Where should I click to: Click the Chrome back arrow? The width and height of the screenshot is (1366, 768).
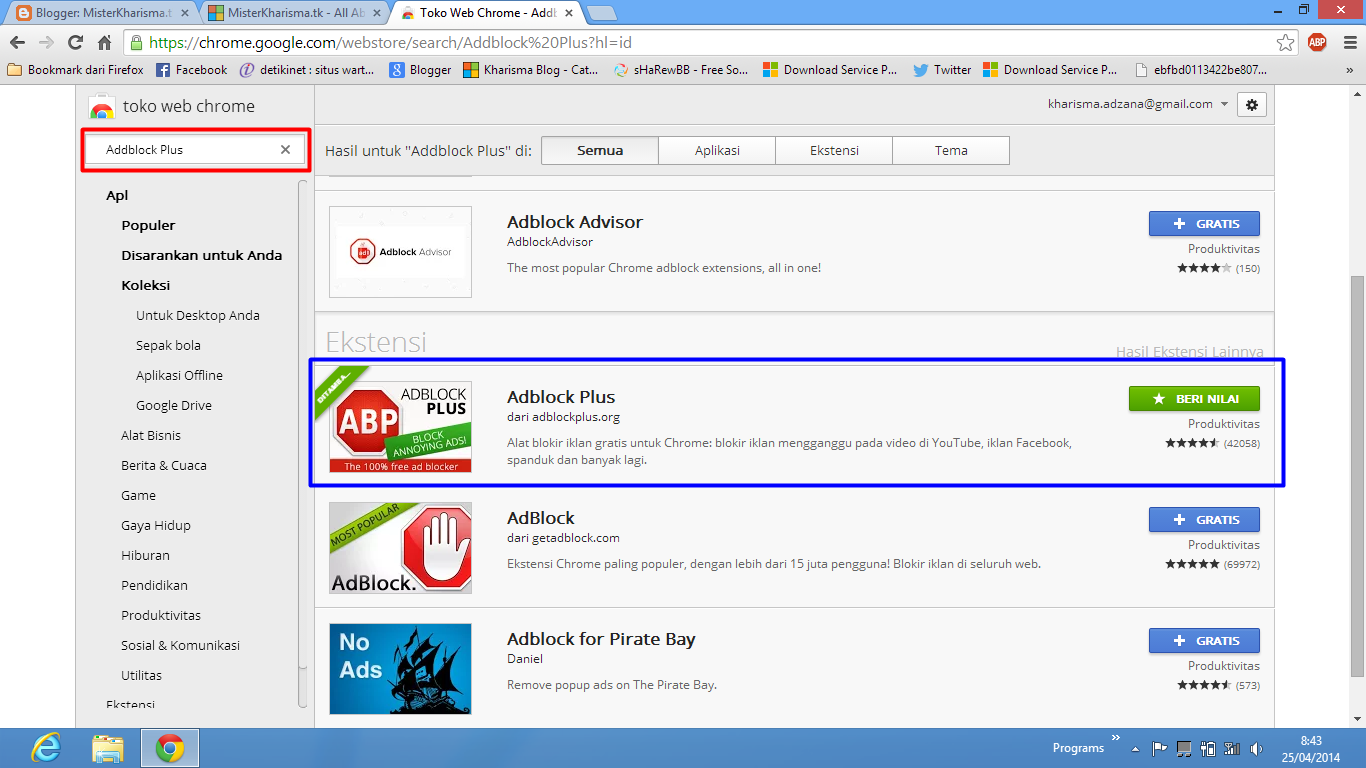point(17,43)
